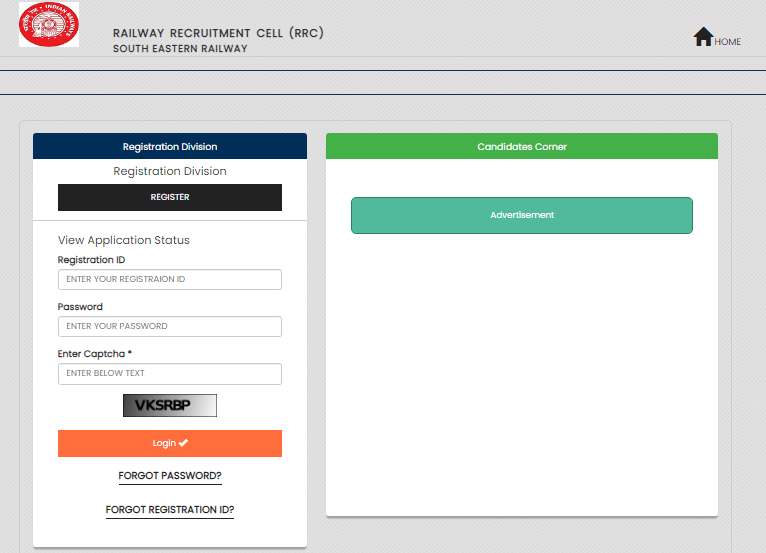Viewport: 766px width, 553px height.
Task: Open the HOME text link
Action: click(x=727, y=42)
